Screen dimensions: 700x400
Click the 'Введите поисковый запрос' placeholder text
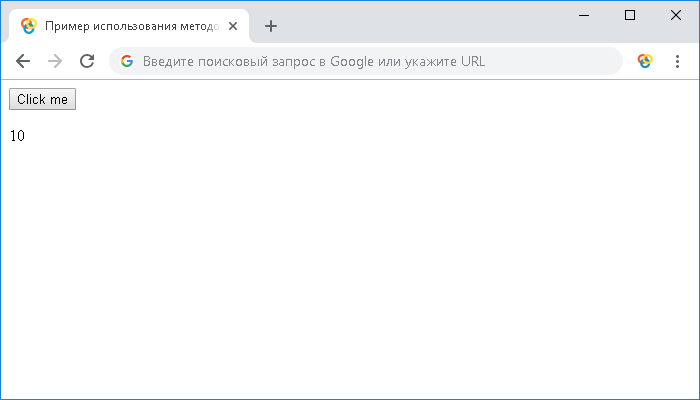pos(313,61)
